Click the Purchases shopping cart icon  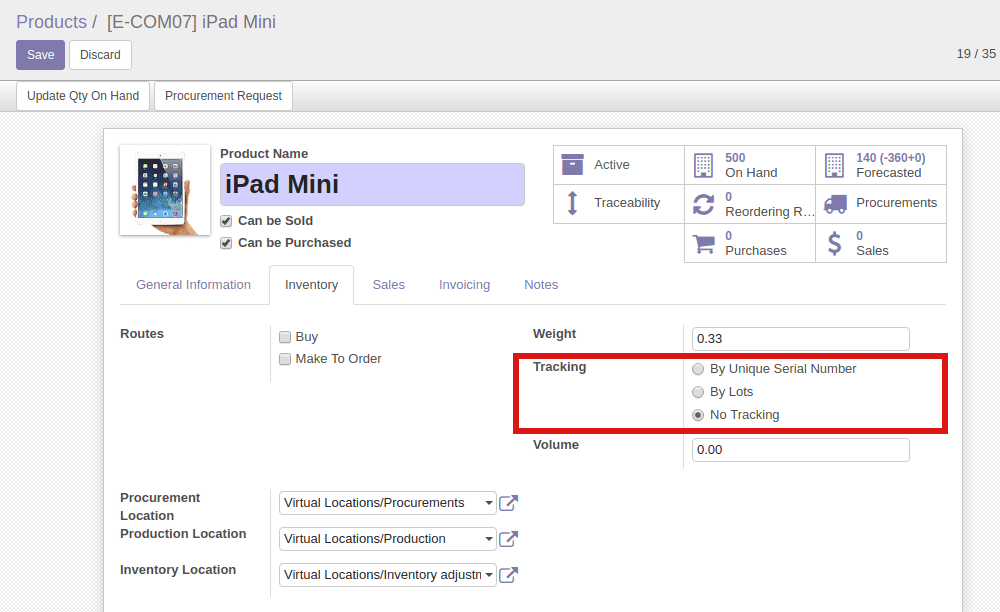tap(703, 244)
